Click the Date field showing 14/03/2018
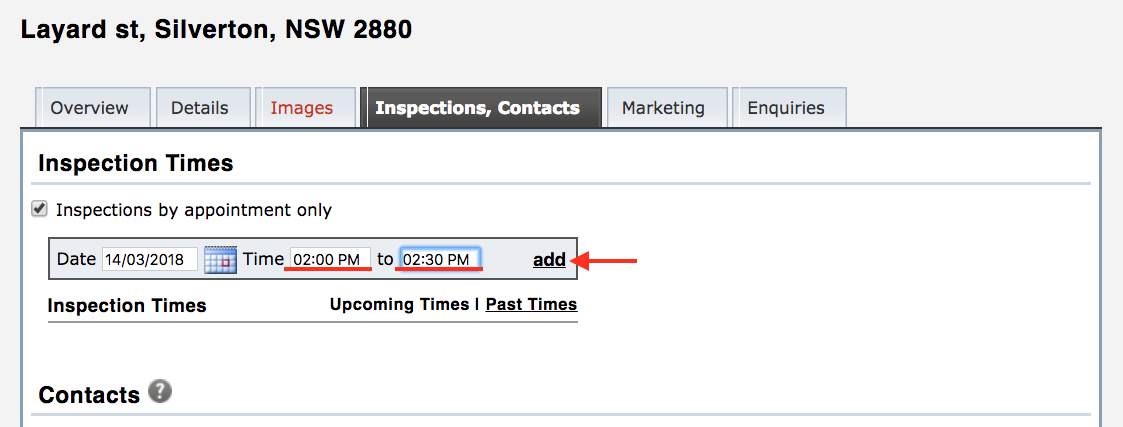The image size is (1123, 427). [149, 260]
